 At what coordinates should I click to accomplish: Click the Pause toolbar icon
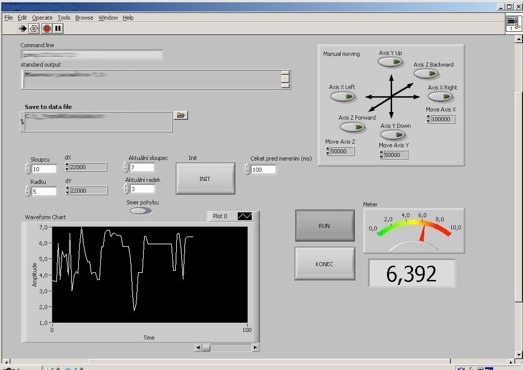point(58,29)
